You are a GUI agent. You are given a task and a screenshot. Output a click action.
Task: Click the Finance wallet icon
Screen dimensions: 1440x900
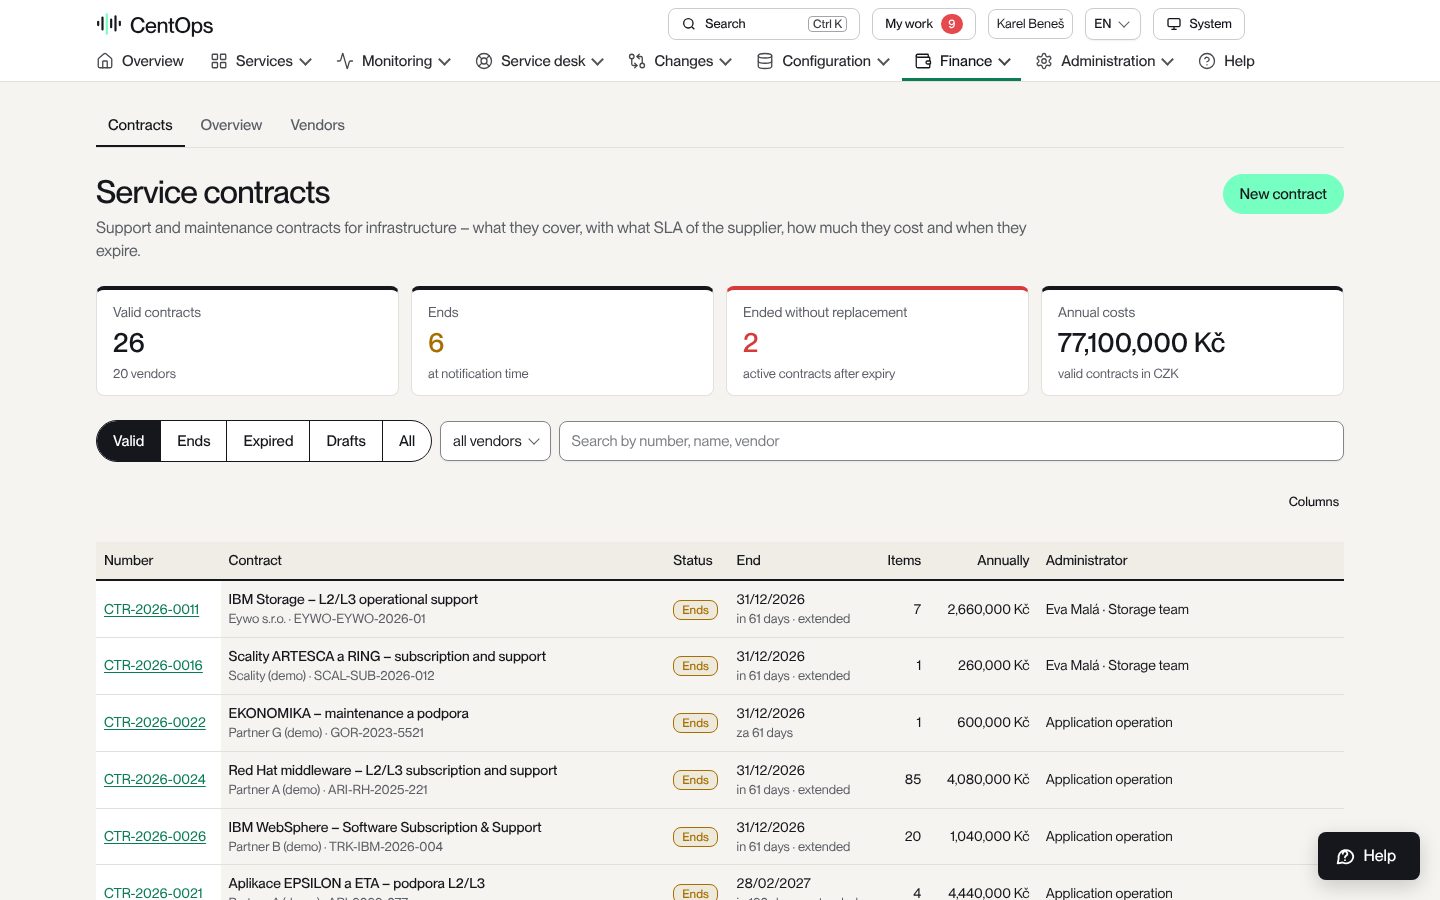(x=923, y=61)
